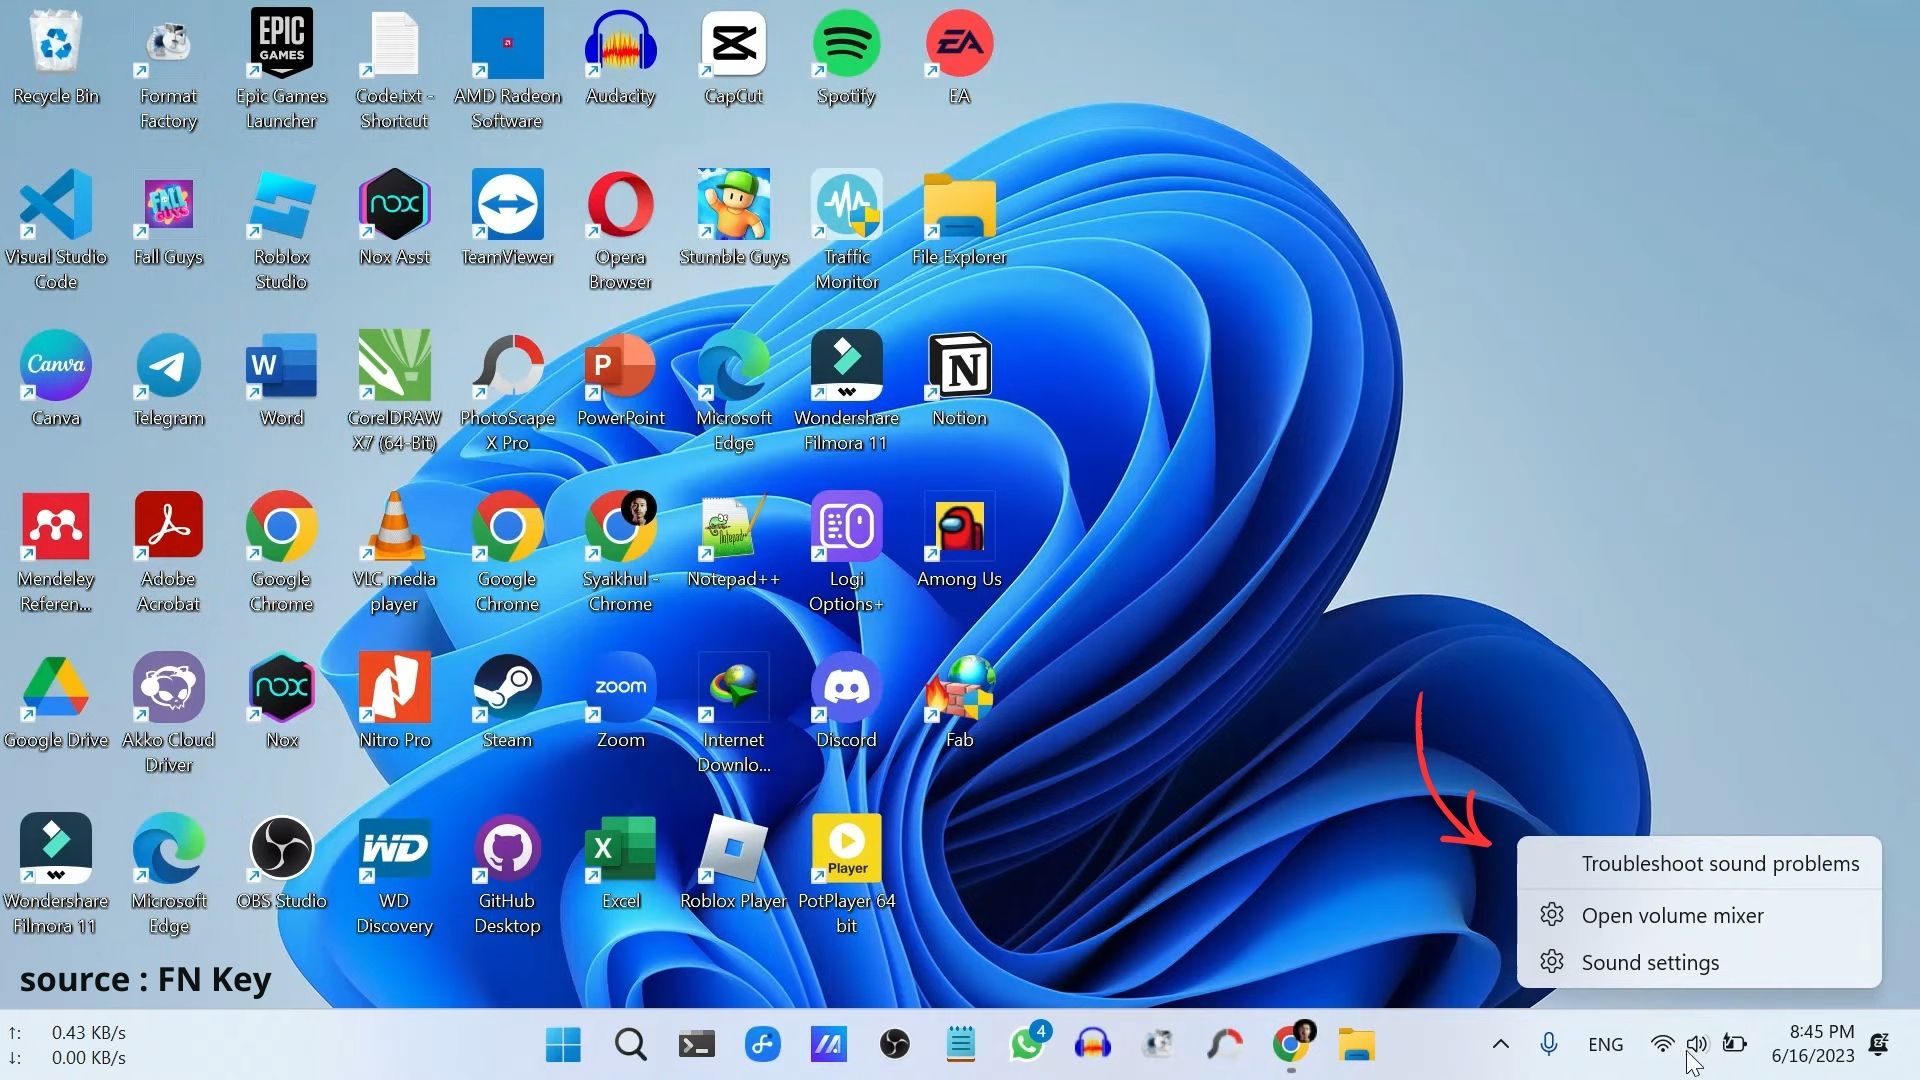1920x1080 pixels.
Task: Select the Notepad++ desktop icon
Action: click(733, 540)
